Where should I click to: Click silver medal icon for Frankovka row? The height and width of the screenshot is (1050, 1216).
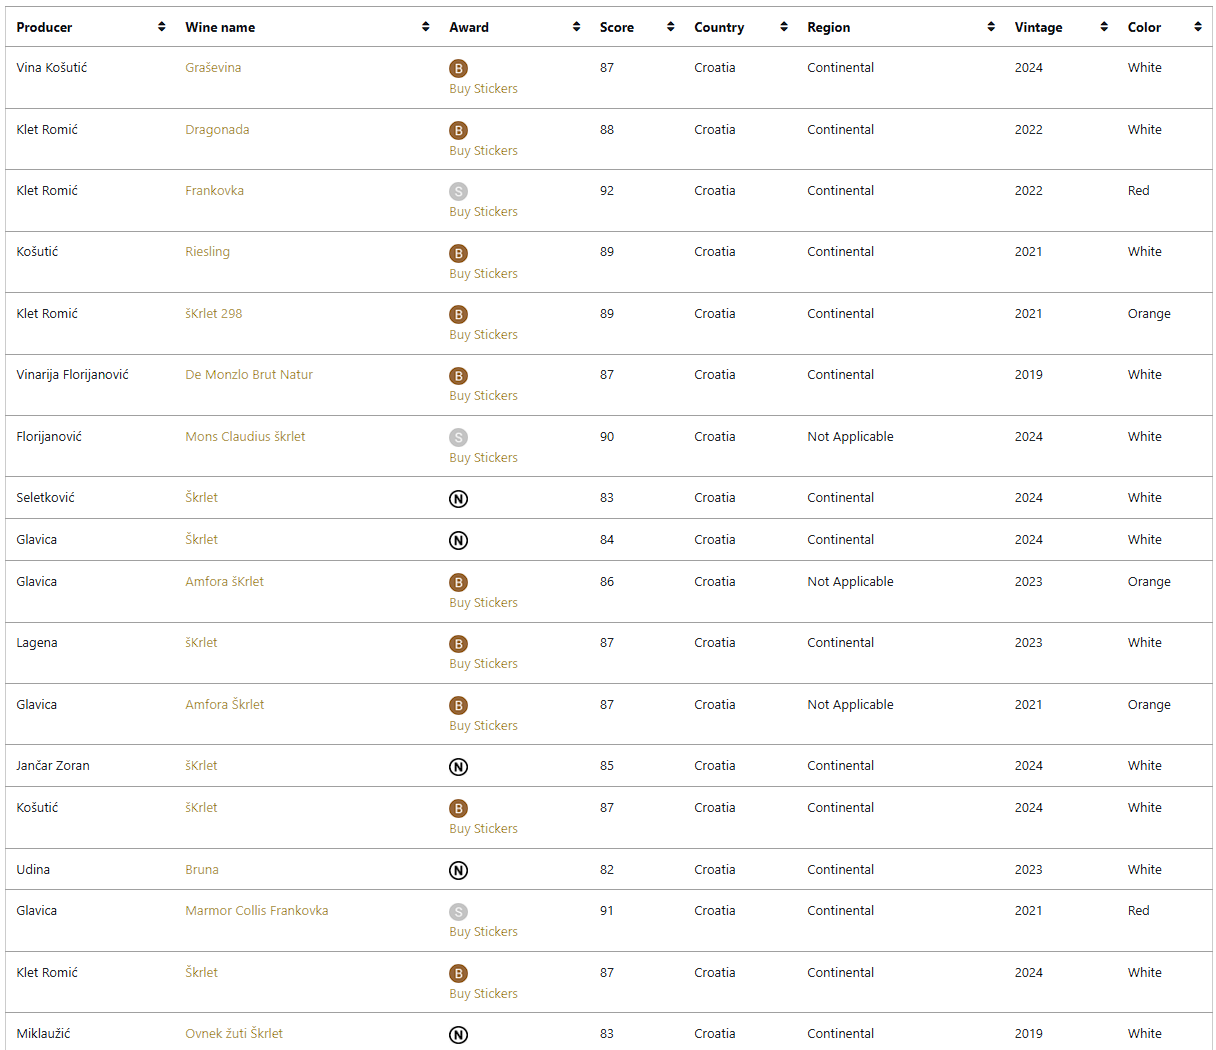tap(458, 192)
